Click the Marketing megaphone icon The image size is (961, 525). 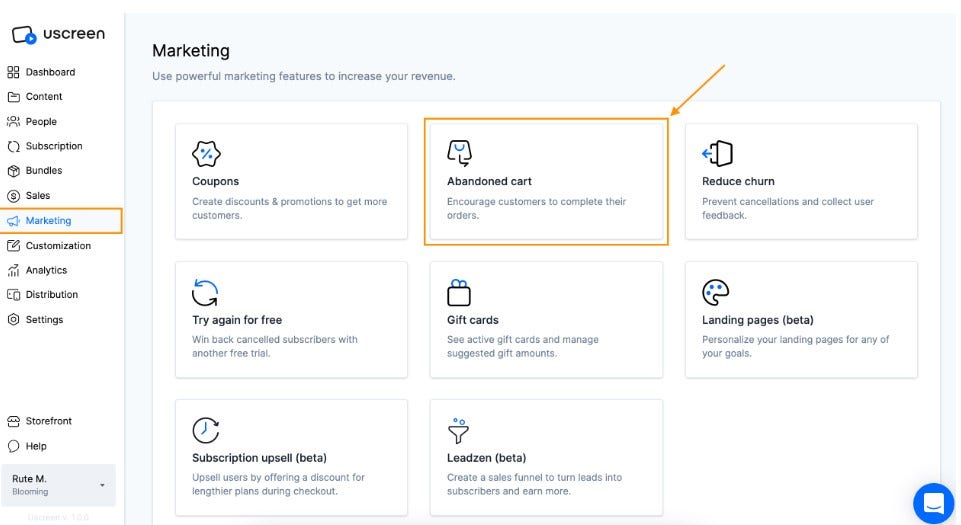13,221
